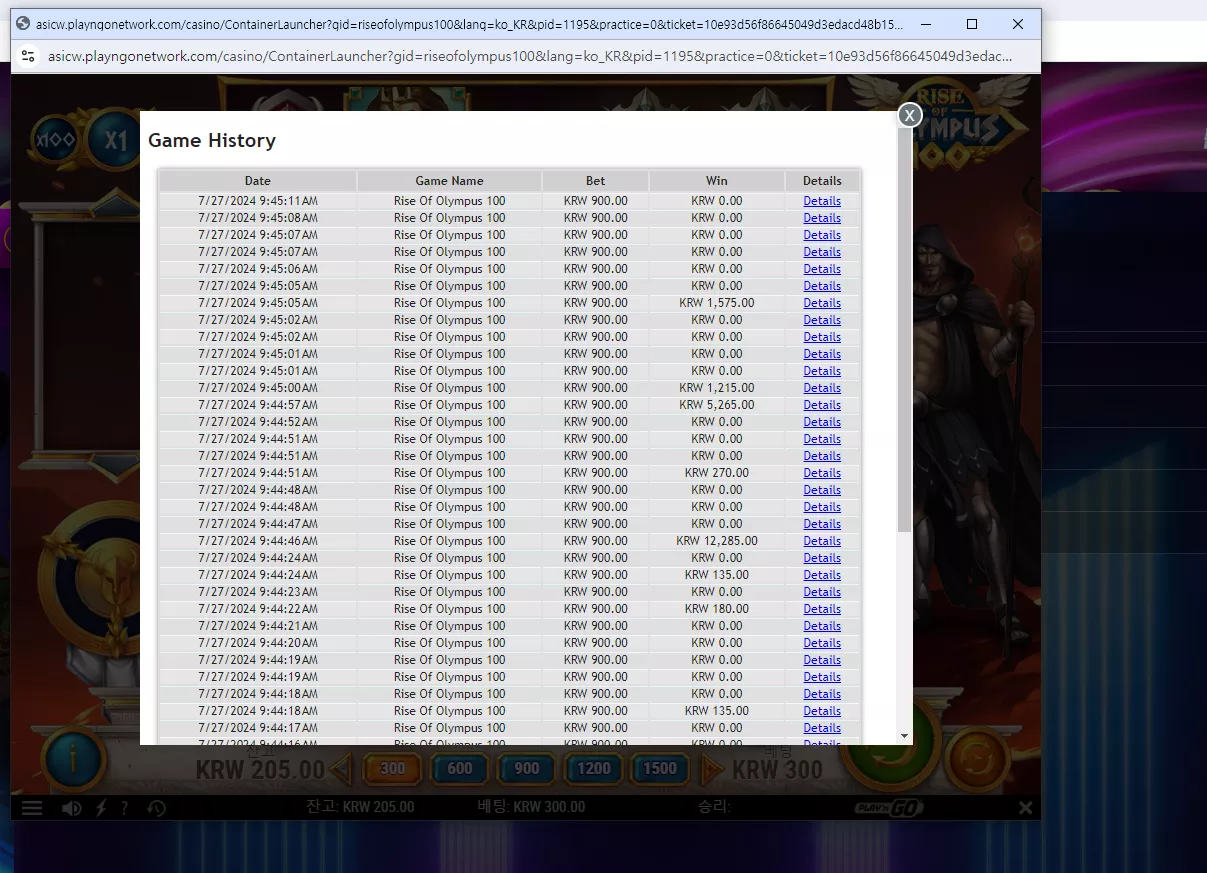Select the 1500 bet amount
The width and height of the screenshot is (1207, 873).
[x=660, y=769]
